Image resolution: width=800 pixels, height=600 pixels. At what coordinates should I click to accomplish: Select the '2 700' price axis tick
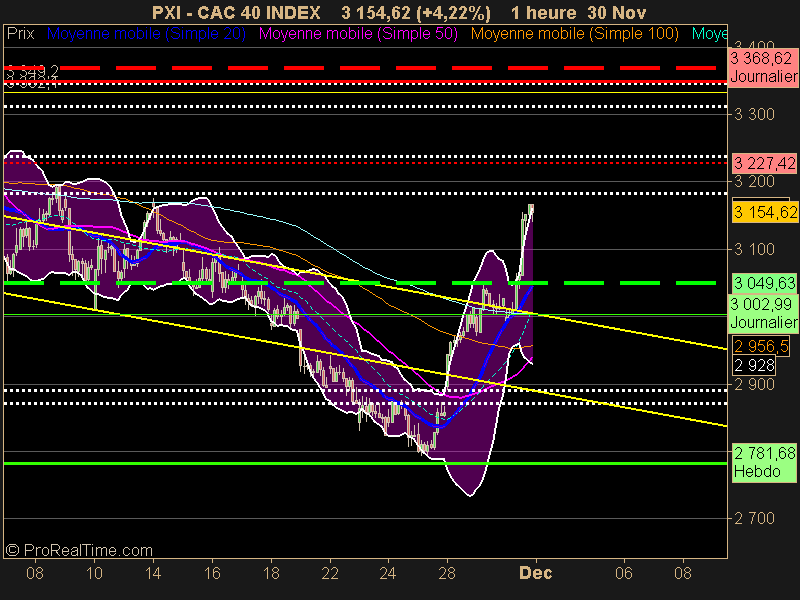tap(754, 519)
